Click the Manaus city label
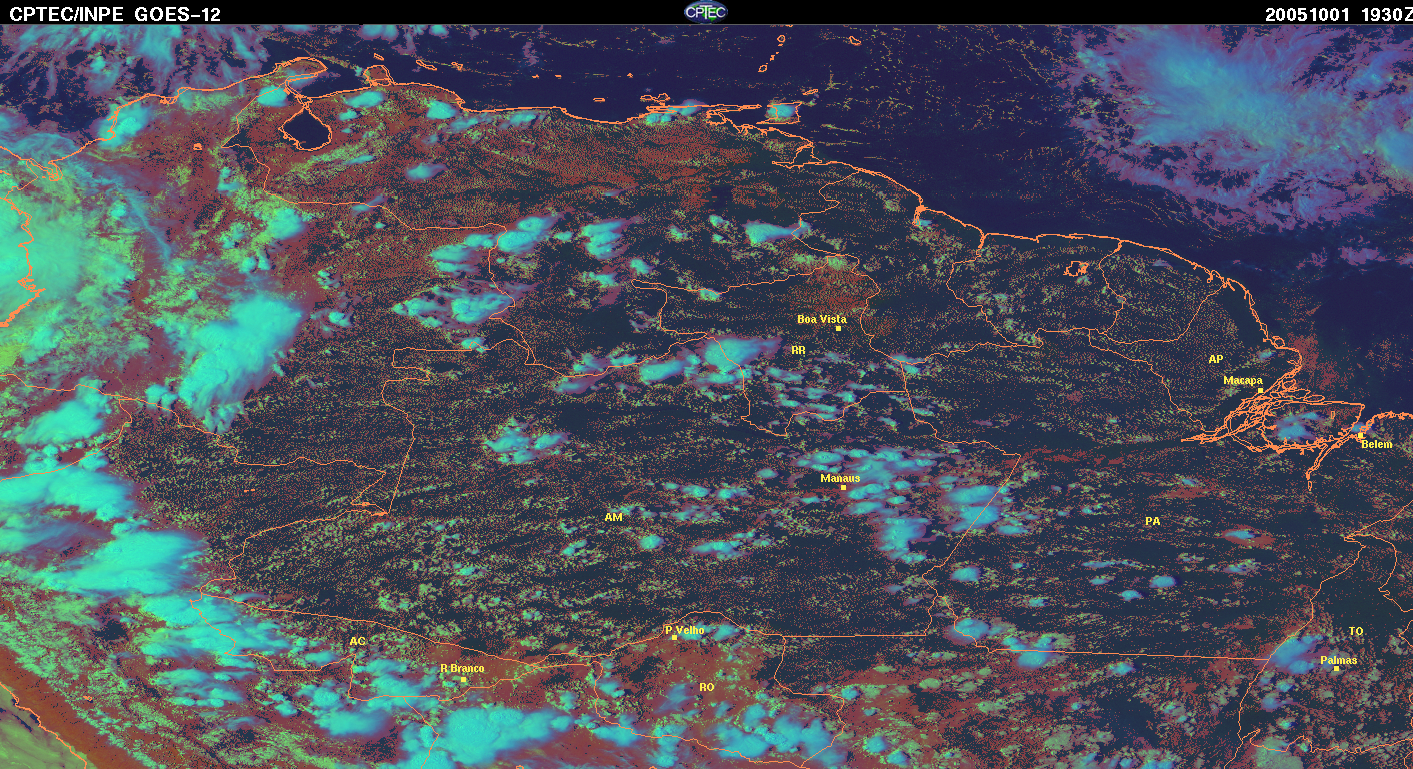This screenshot has width=1413, height=769. 840,478
